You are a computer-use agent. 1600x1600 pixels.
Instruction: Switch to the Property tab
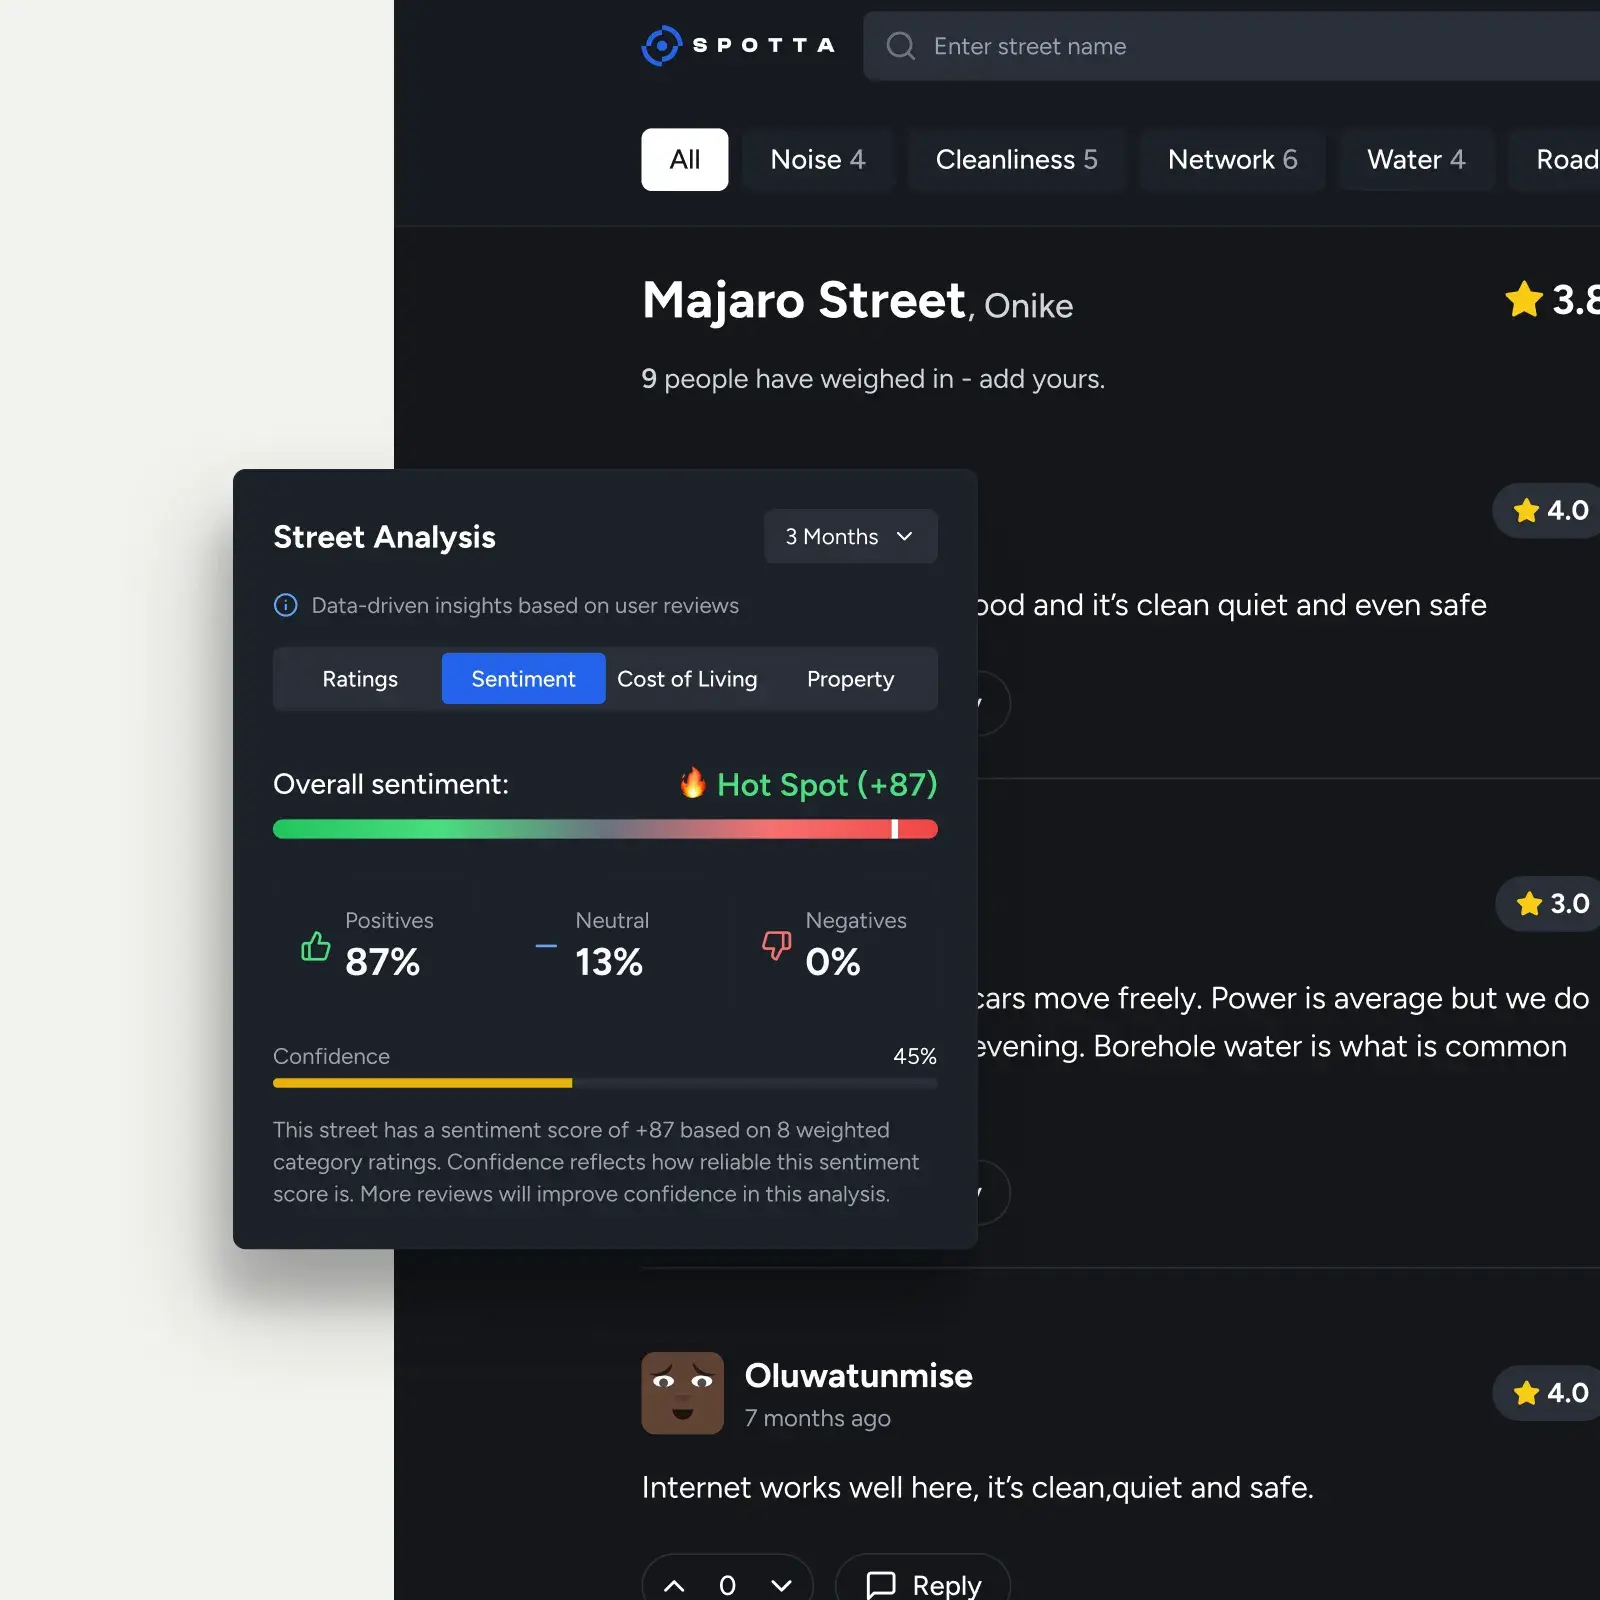(x=850, y=679)
